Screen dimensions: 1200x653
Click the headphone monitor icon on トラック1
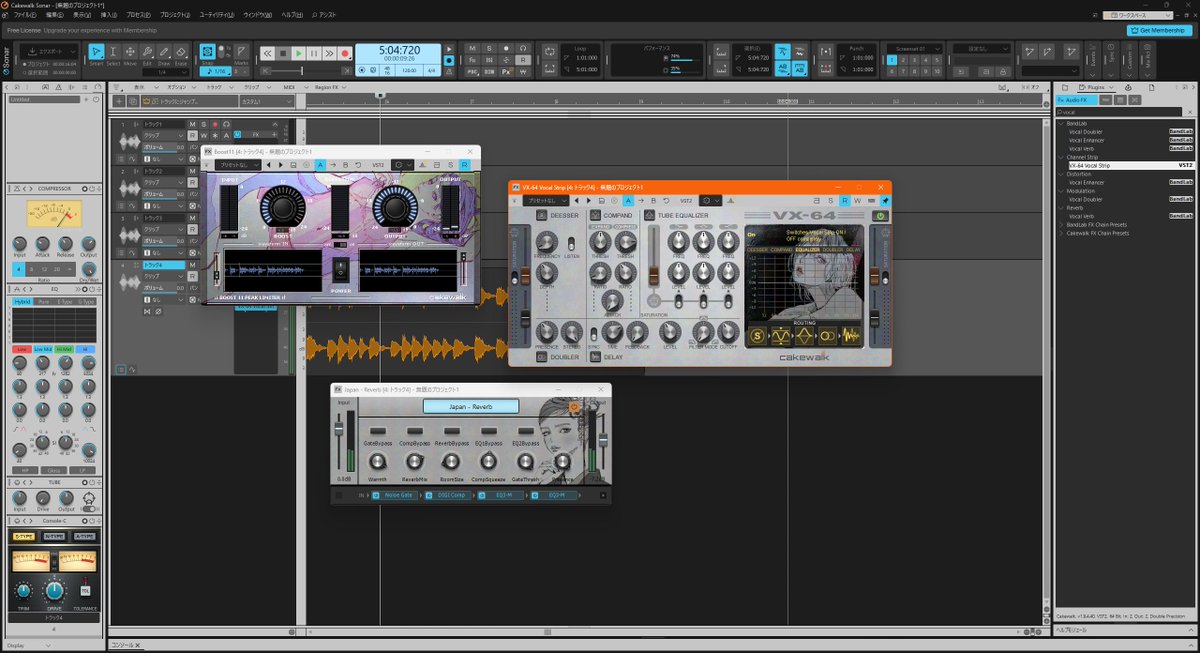click(226, 124)
